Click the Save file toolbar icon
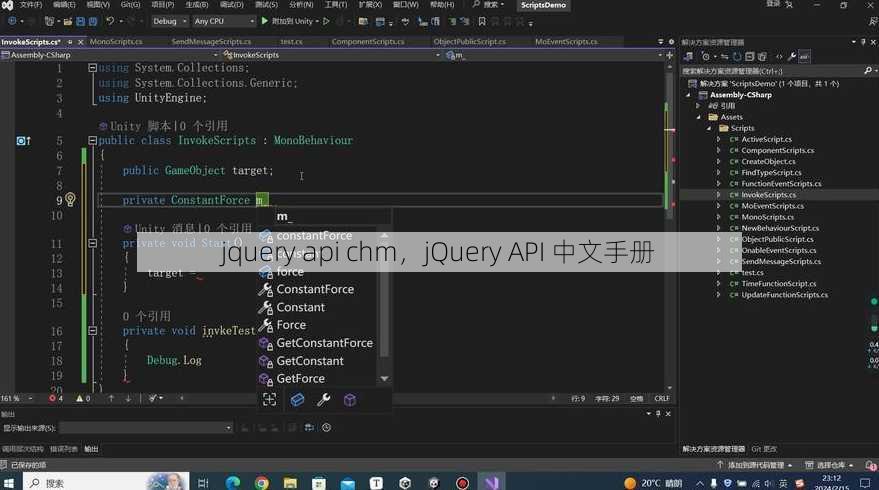879x490 pixels. coord(80,21)
